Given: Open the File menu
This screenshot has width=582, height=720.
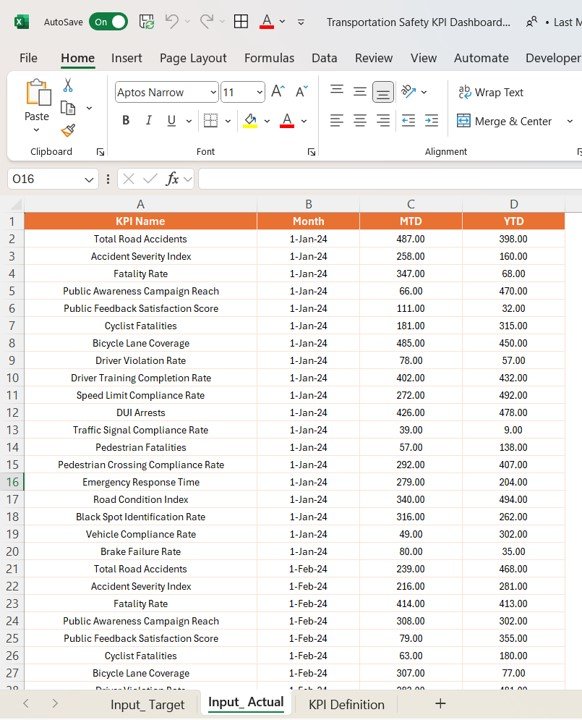Looking at the screenshot, I should 28,58.
